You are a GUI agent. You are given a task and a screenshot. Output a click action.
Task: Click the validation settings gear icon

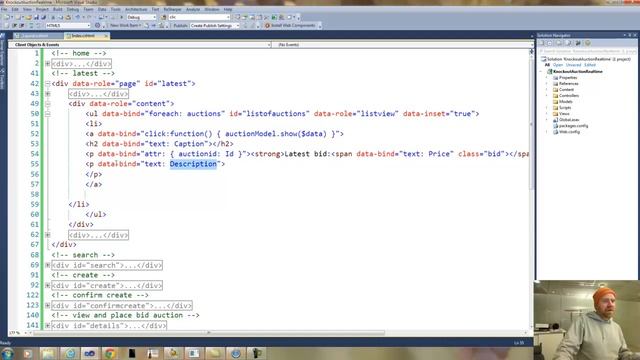[97, 25]
